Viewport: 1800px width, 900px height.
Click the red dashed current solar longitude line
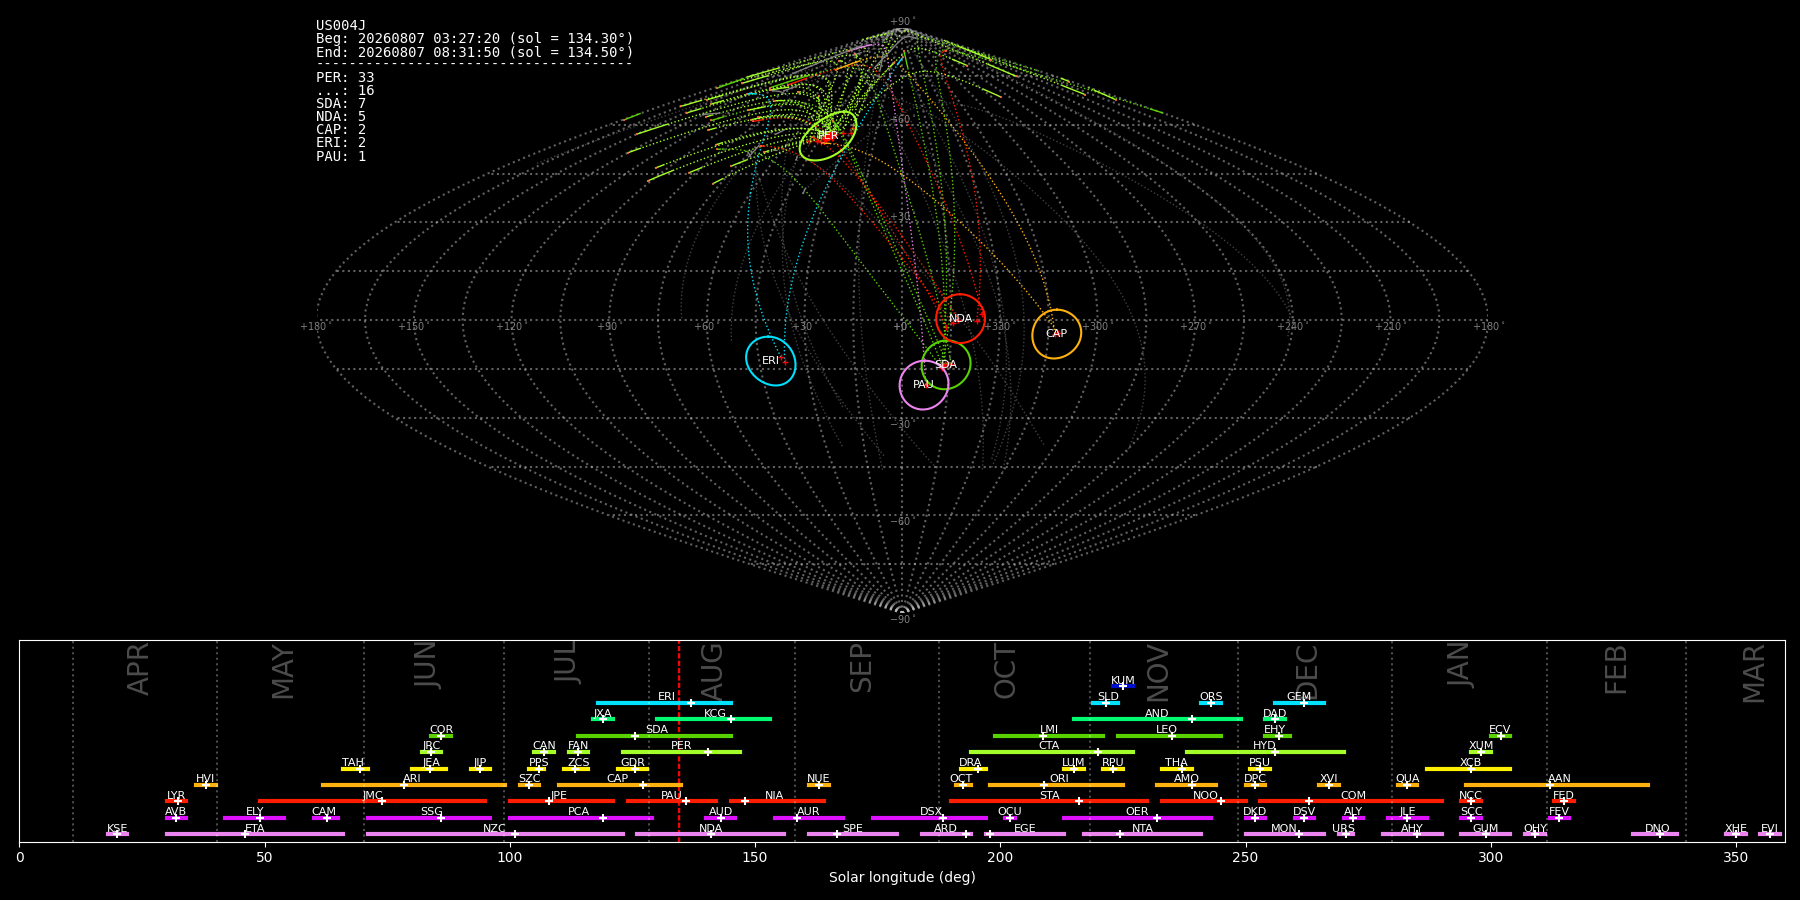coord(678,740)
